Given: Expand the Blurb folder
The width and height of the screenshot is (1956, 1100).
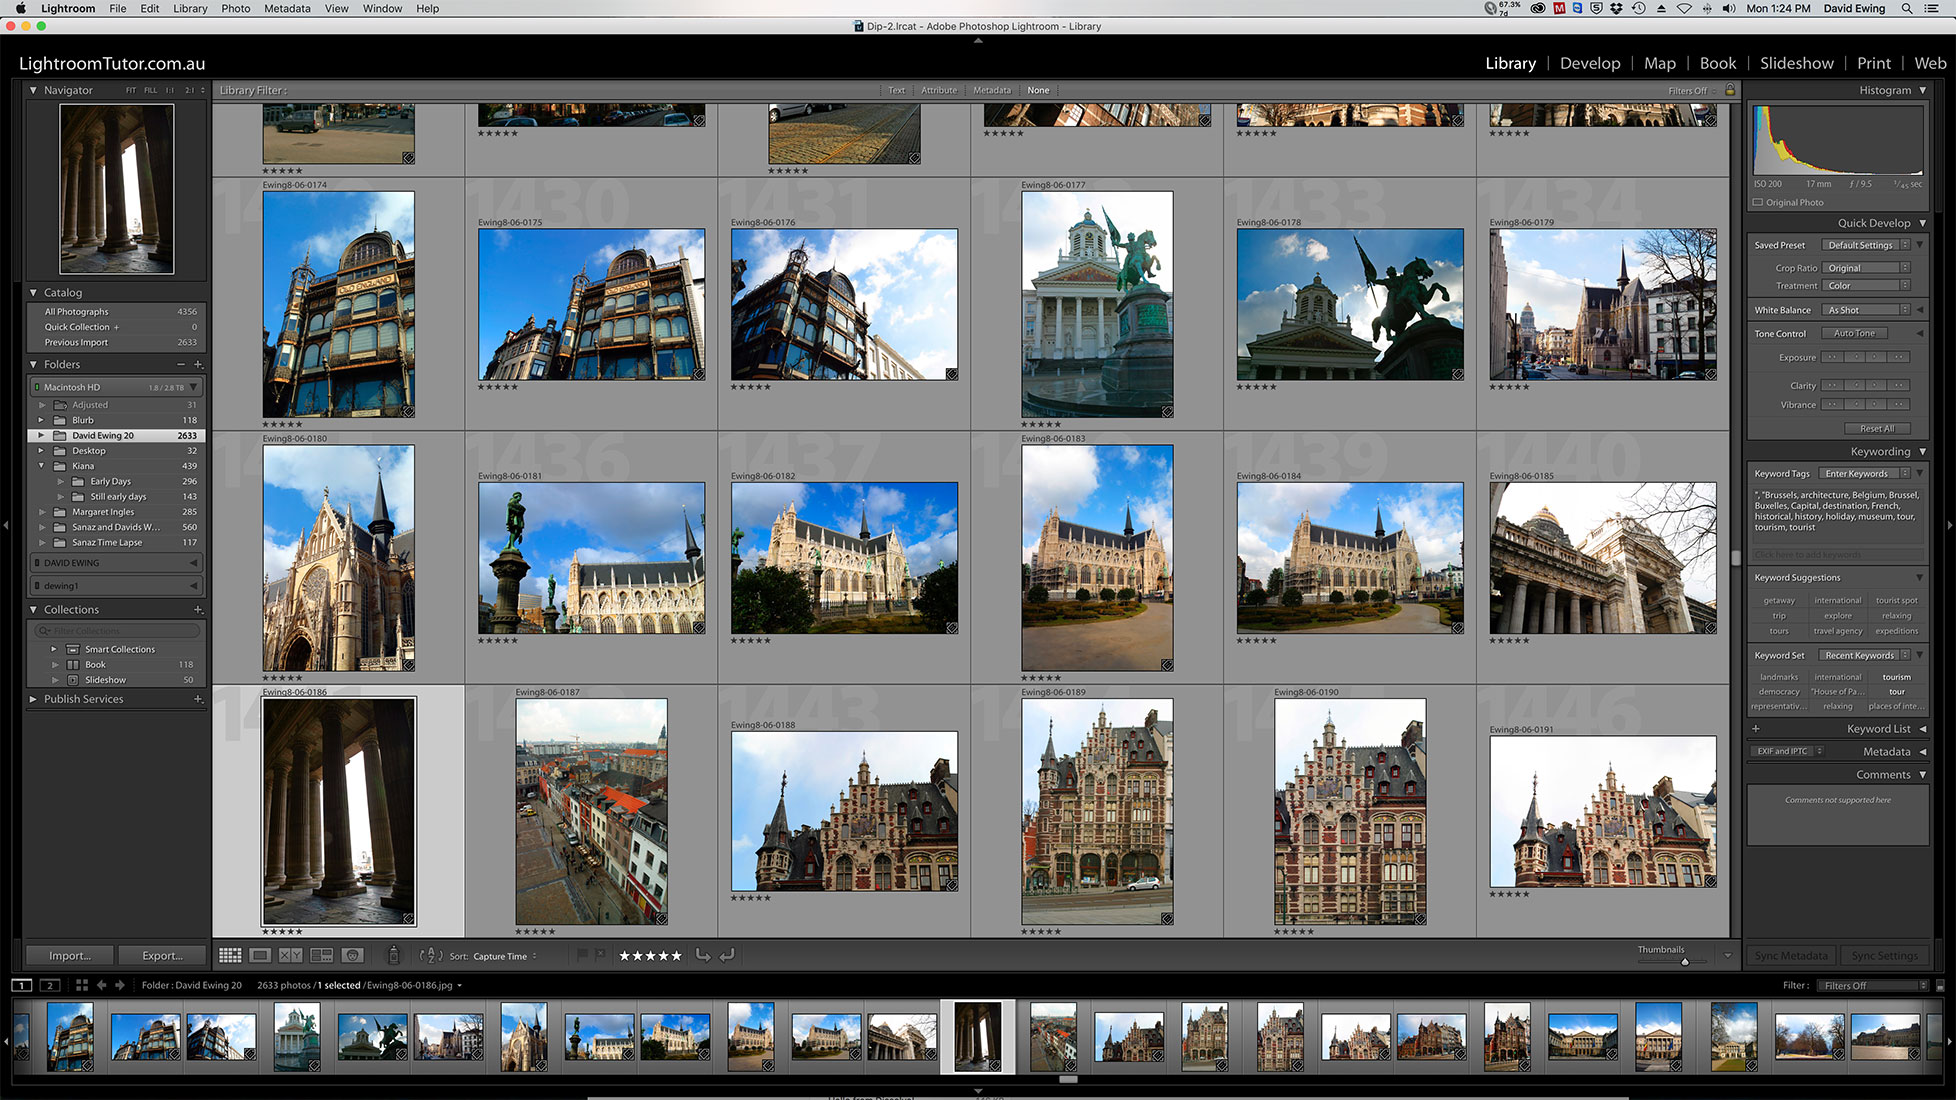Looking at the screenshot, I should [x=41, y=420].
